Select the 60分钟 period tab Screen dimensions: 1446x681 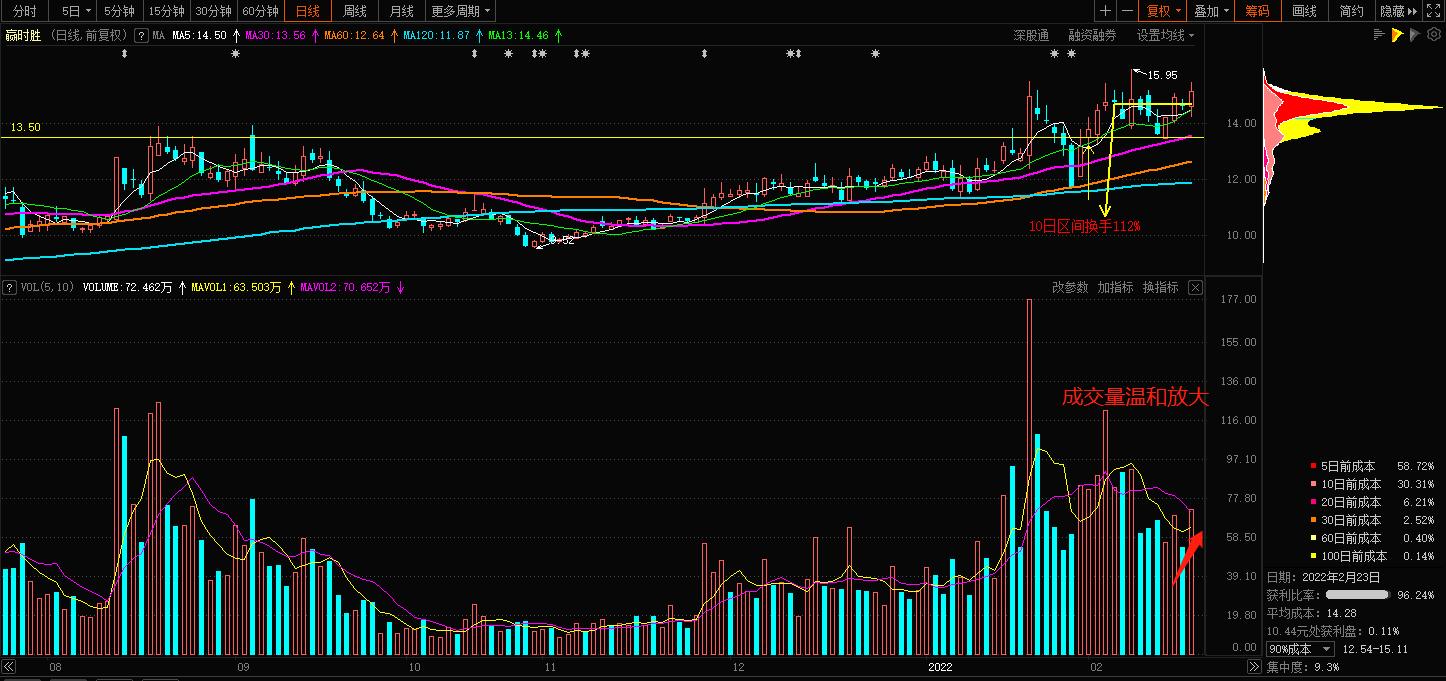(x=260, y=11)
